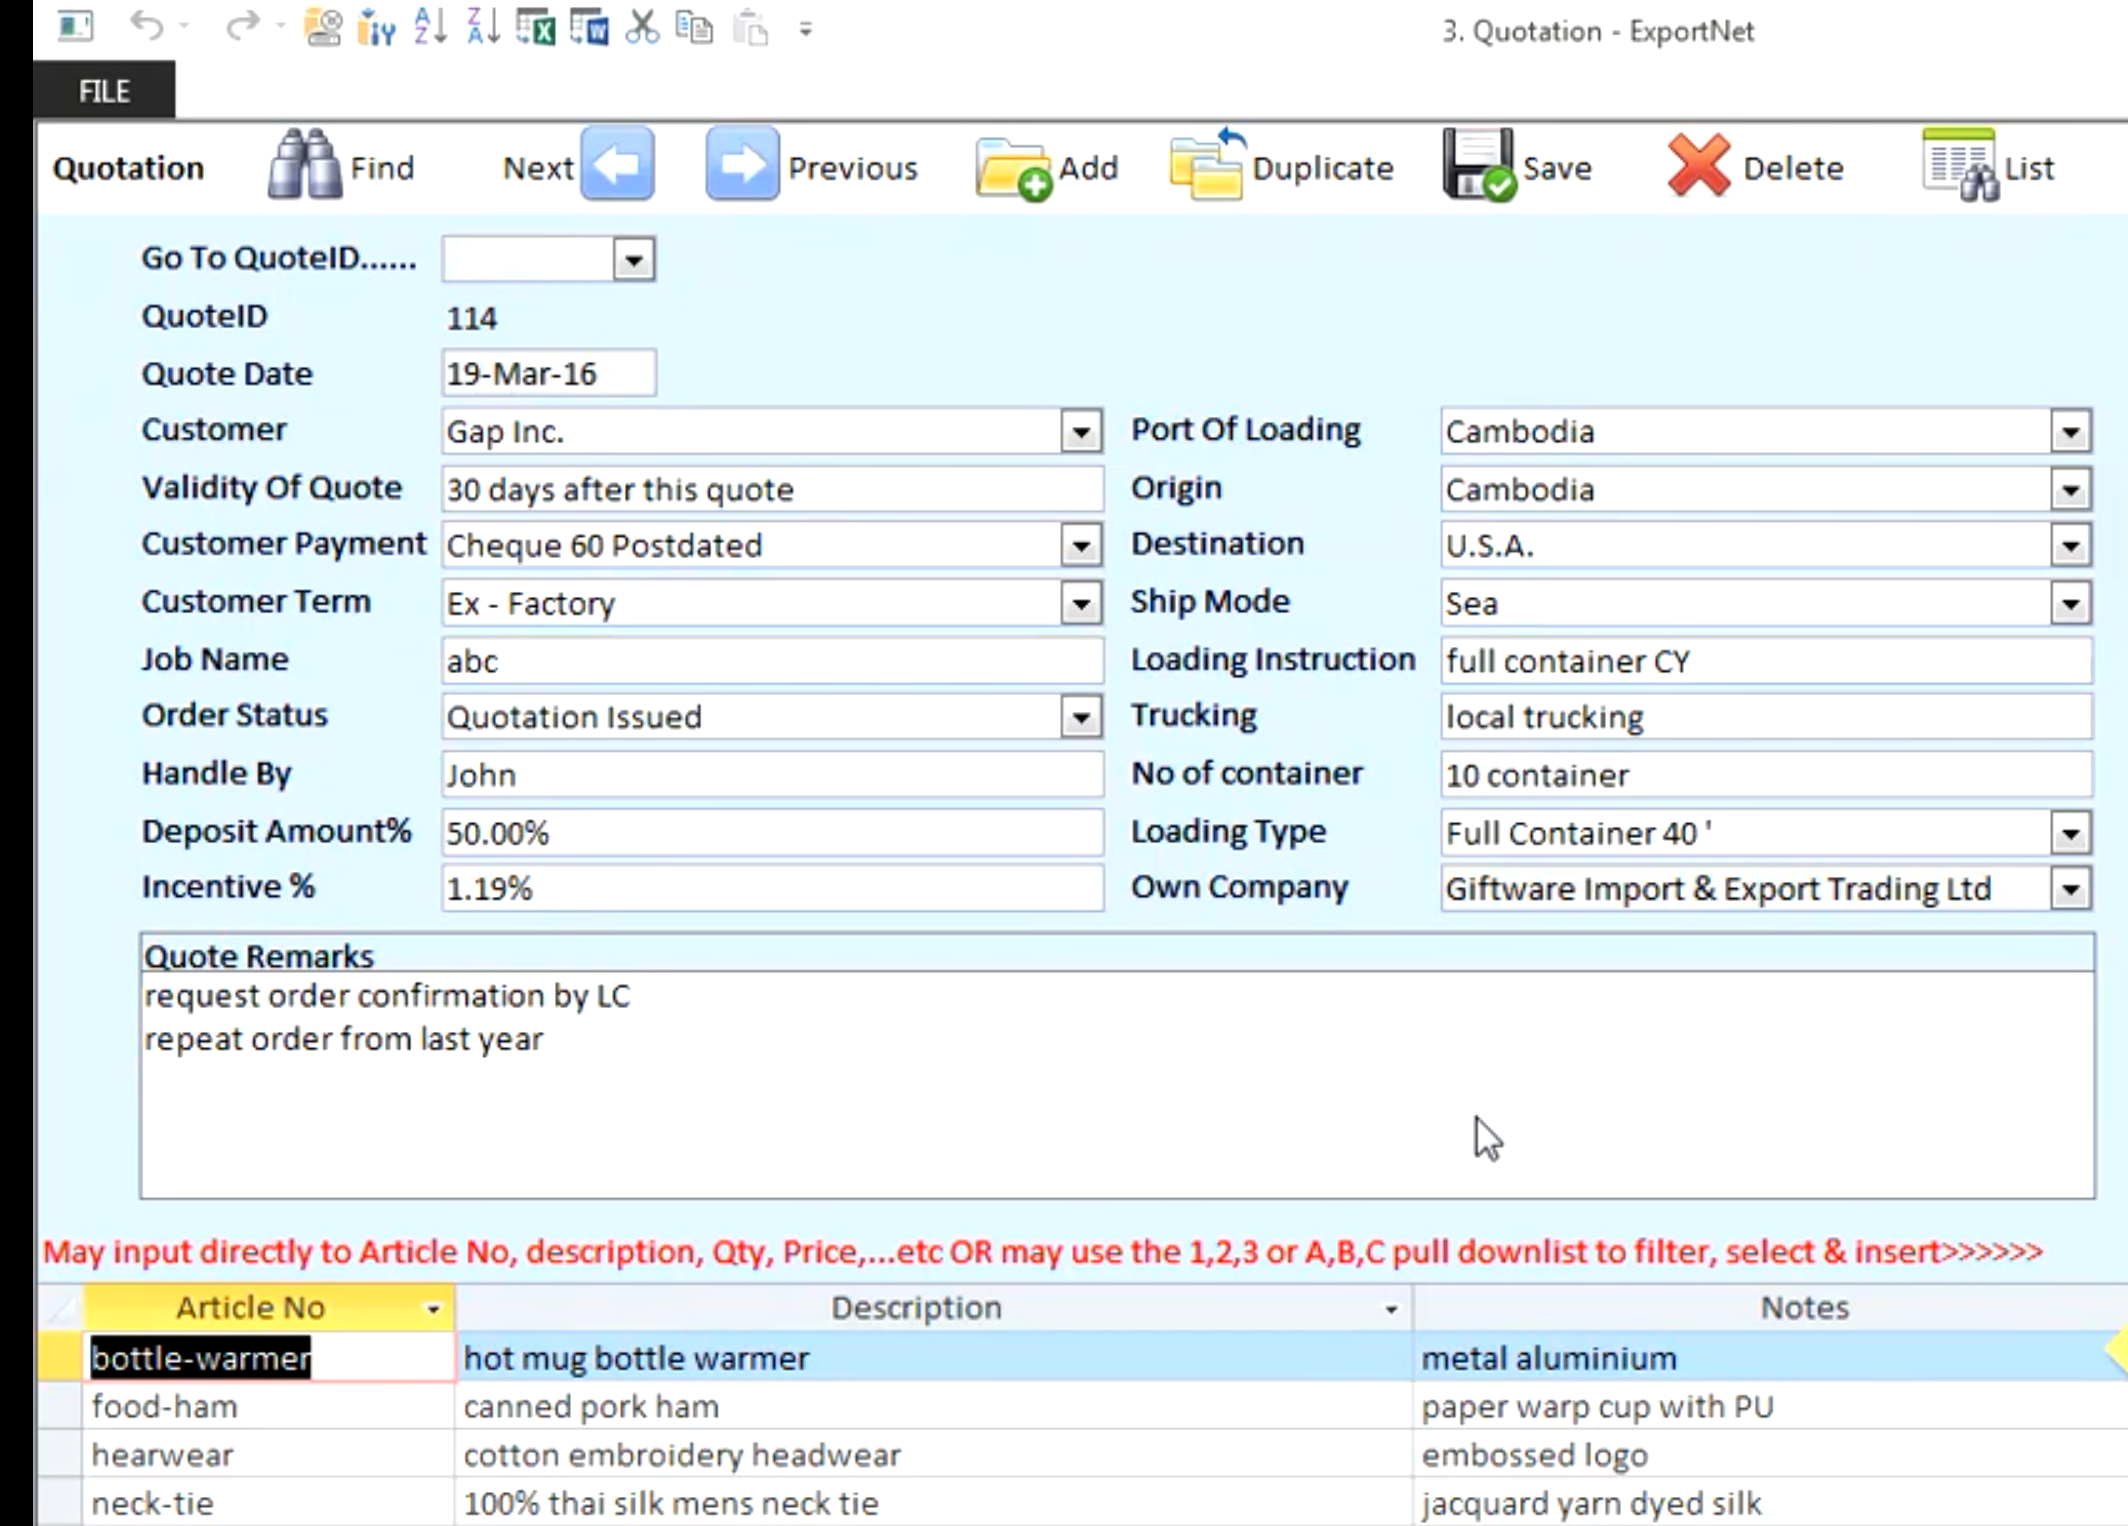The height and width of the screenshot is (1526, 2128).
Task: Select the food-ham row selector
Action: pyautogui.click(x=60, y=1407)
